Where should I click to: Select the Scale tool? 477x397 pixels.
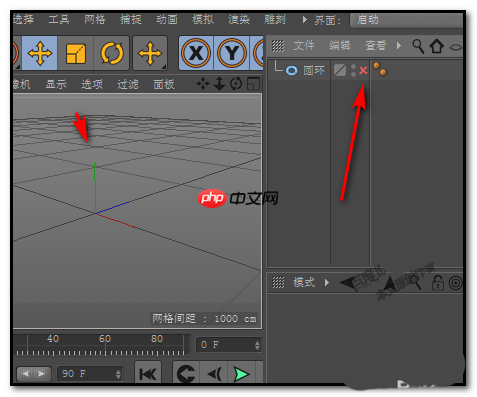76,53
